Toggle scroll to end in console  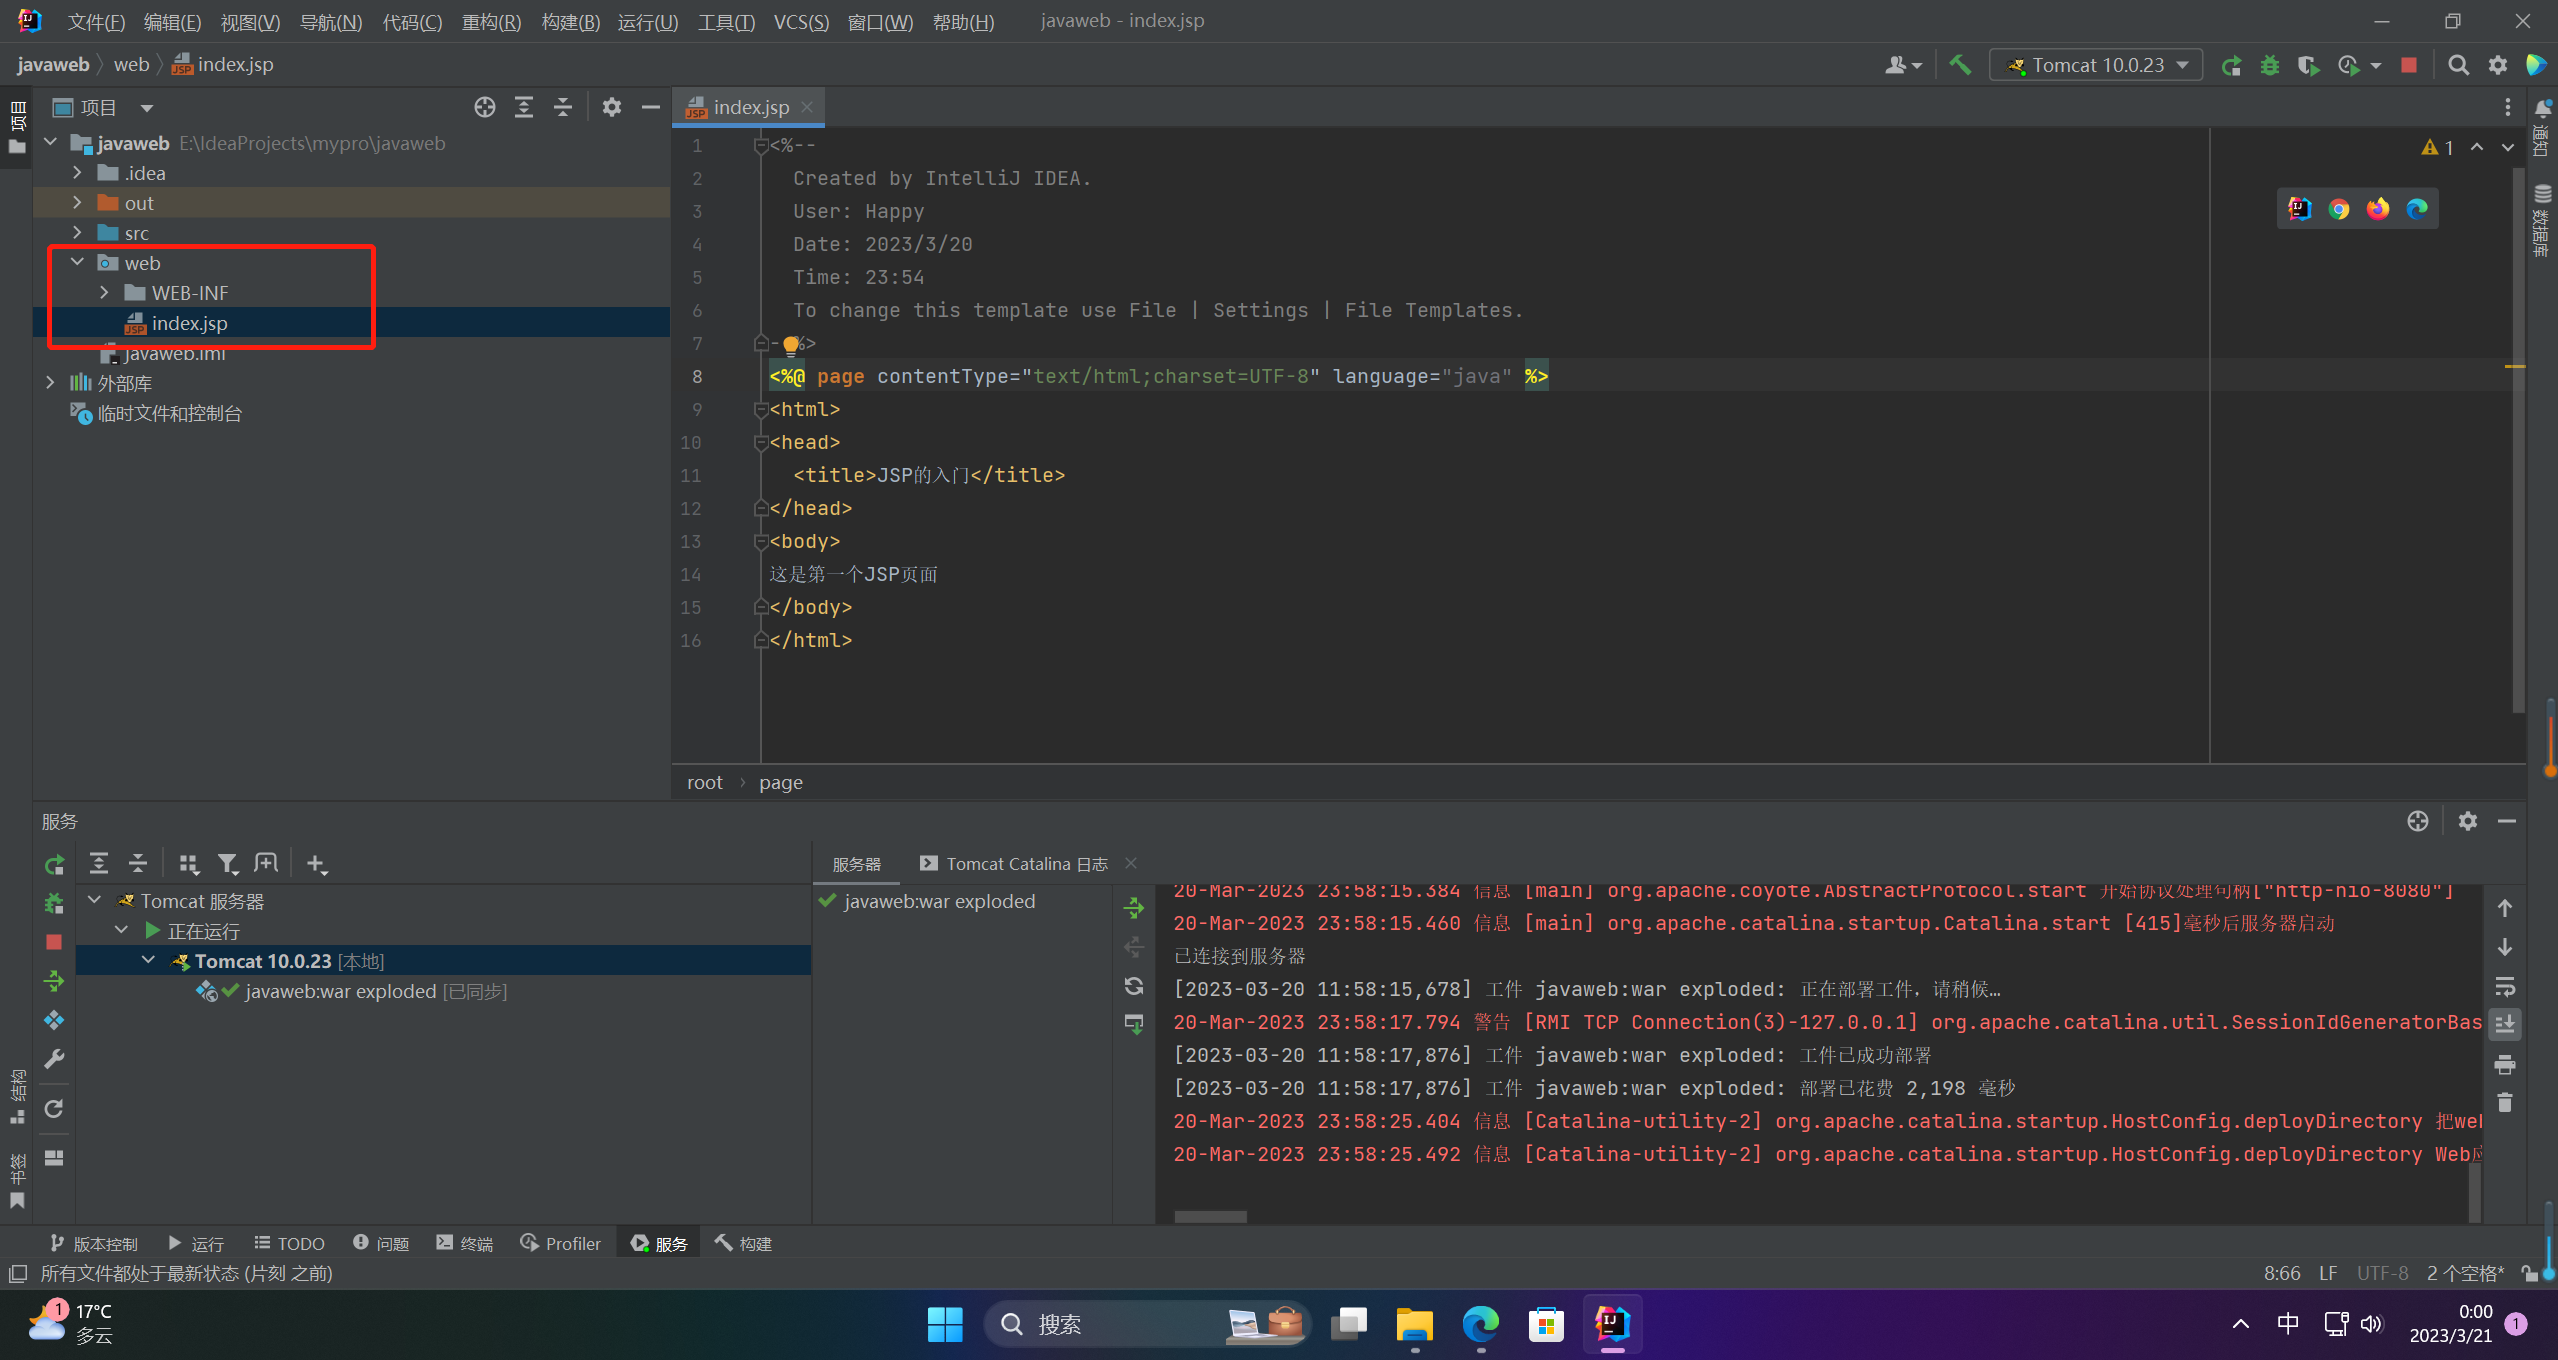coord(2504,1024)
